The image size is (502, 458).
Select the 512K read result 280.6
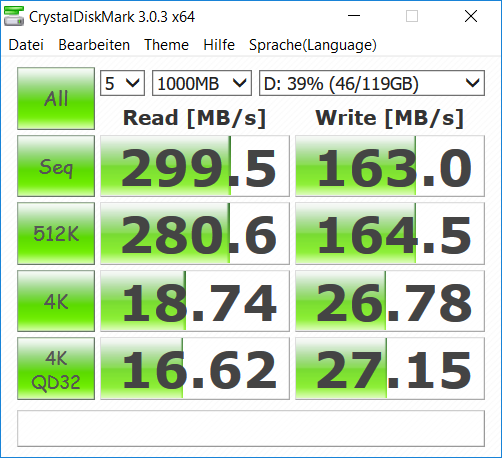click(195, 233)
